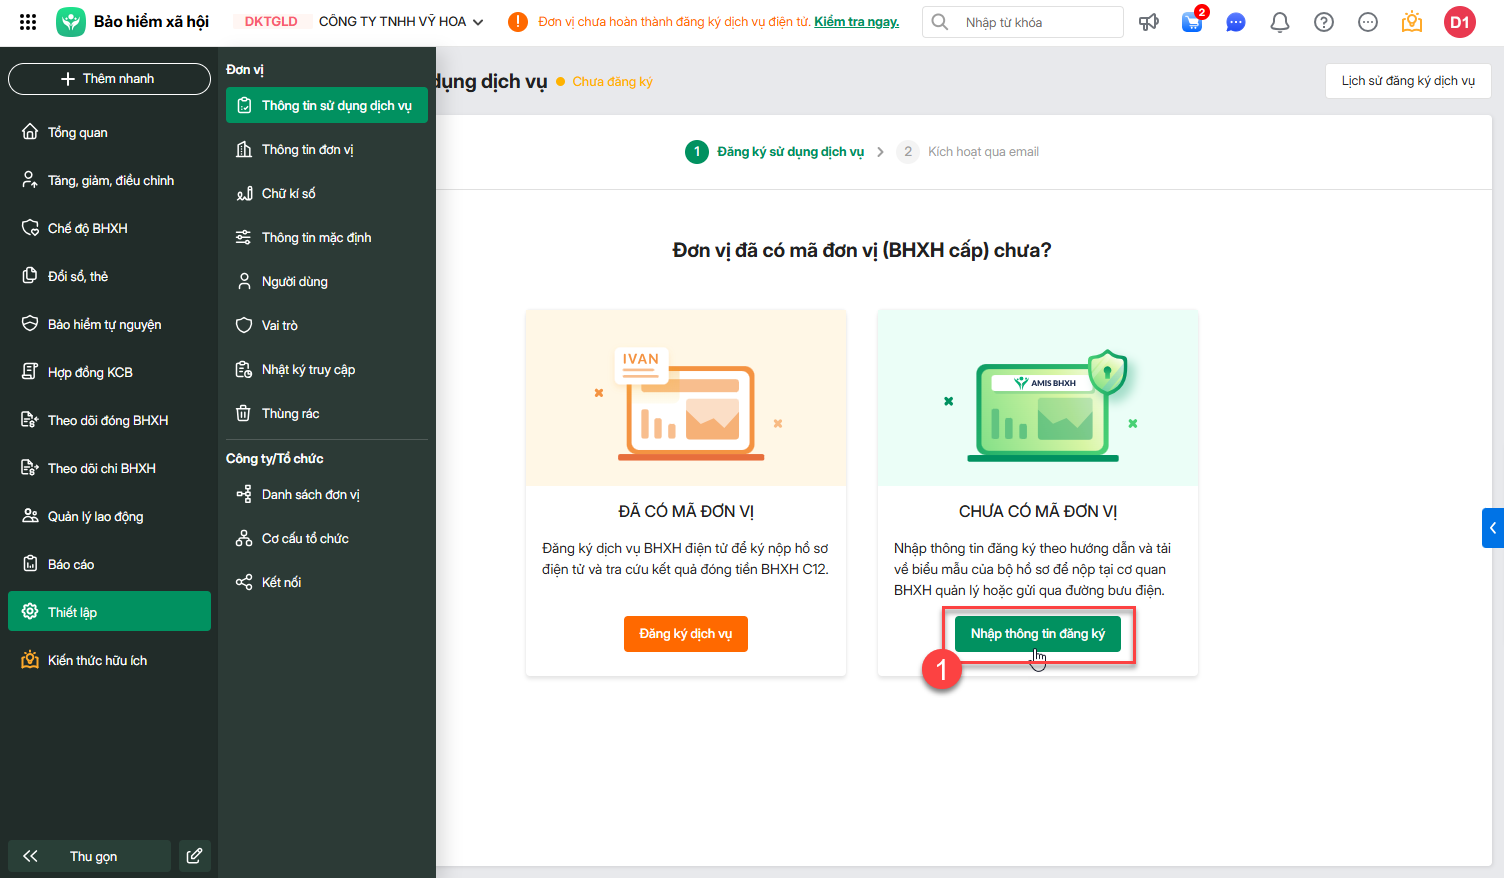
Task: Go to Tổng quan in sidebar
Action: (109, 132)
